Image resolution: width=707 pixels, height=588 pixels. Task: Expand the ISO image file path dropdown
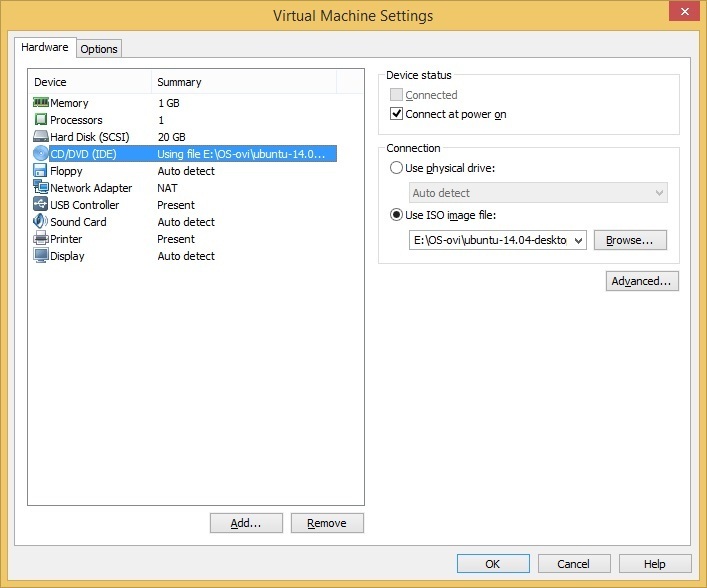pyautogui.click(x=578, y=240)
